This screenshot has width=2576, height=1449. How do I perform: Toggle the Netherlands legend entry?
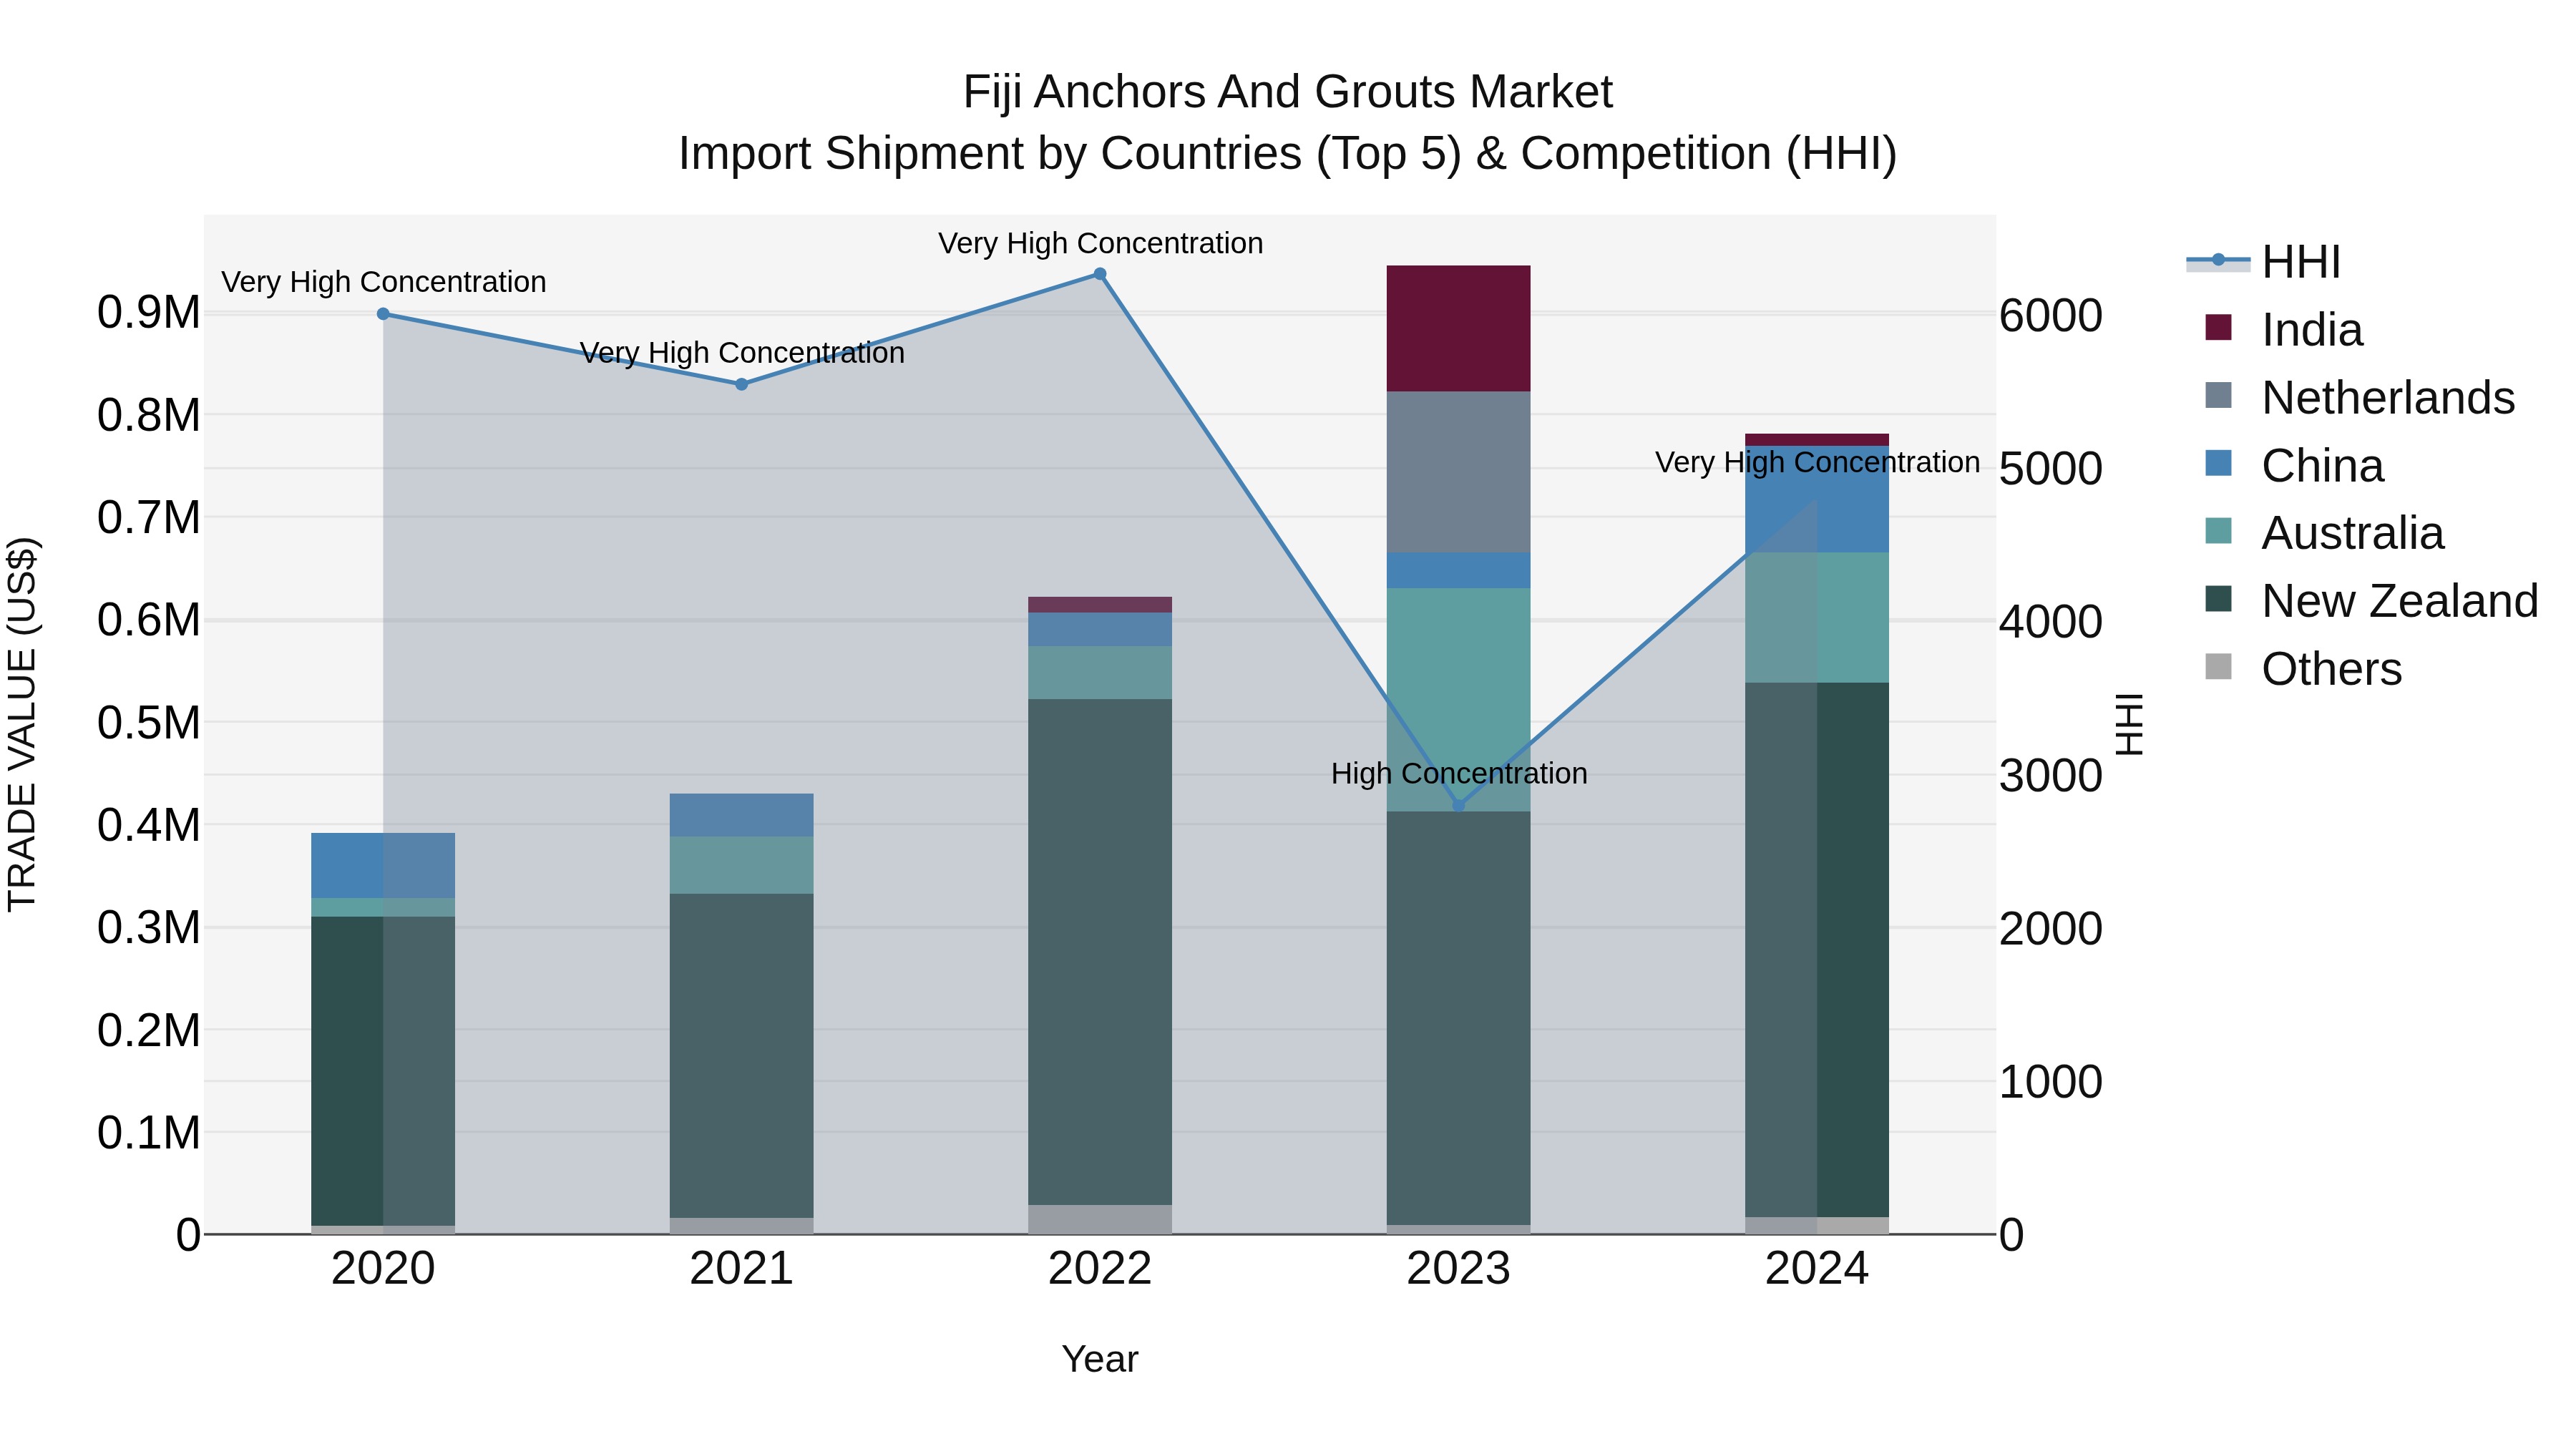tap(2359, 398)
